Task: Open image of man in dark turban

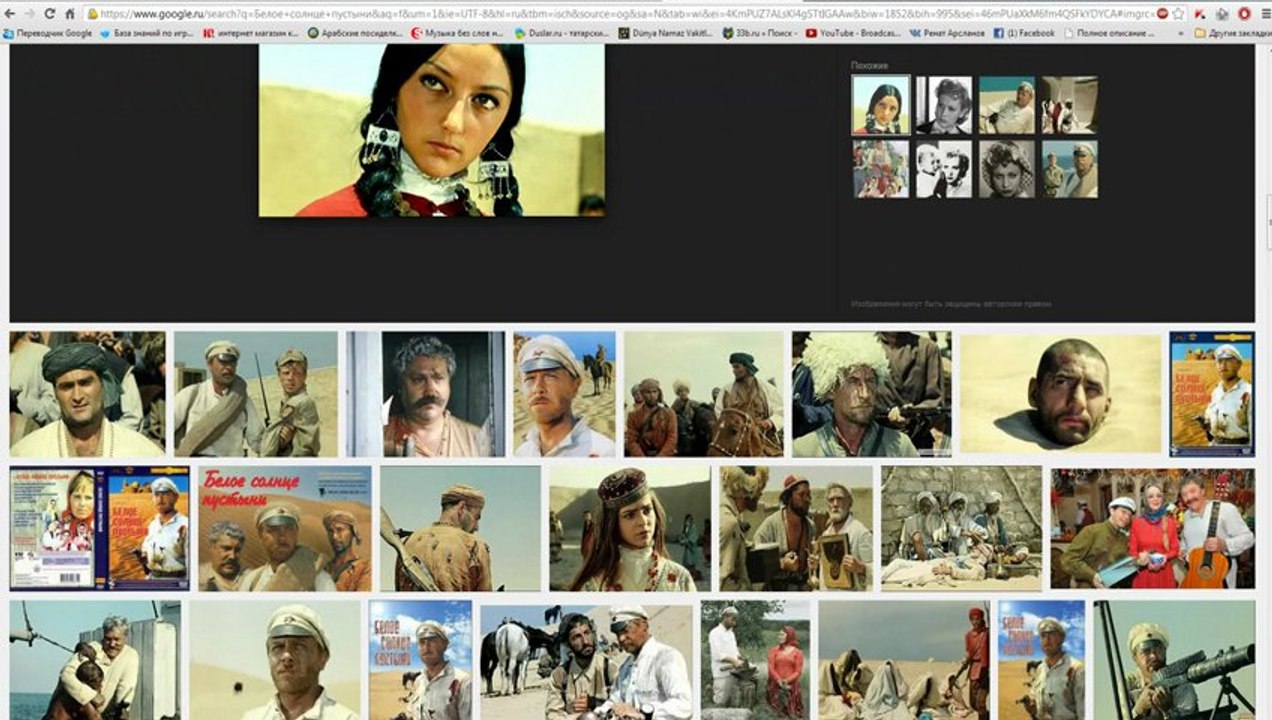Action: point(88,394)
